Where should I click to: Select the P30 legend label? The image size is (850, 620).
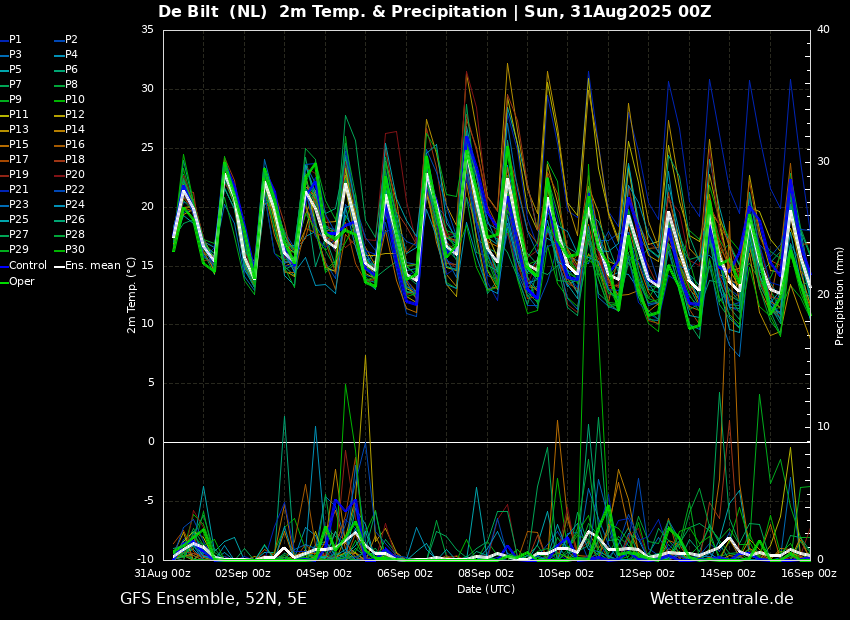pos(74,249)
